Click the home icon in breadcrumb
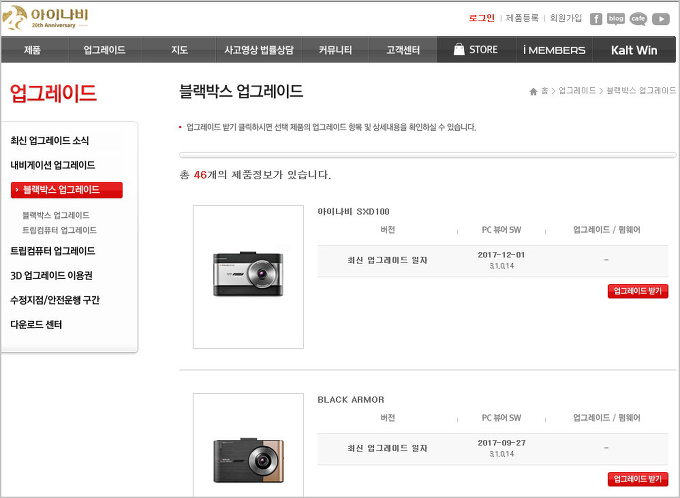This screenshot has height=498, width=680. point(534,91)
